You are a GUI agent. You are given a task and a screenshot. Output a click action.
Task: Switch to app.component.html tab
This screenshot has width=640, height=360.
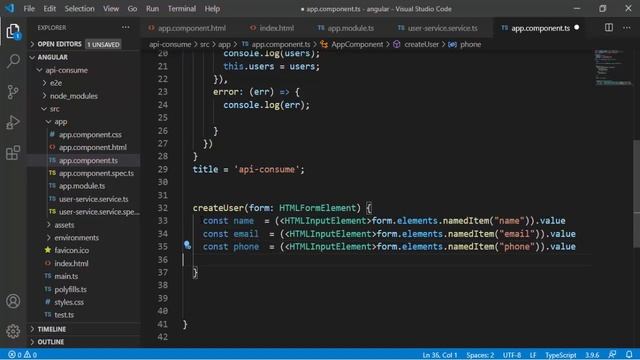coord(187,28)
